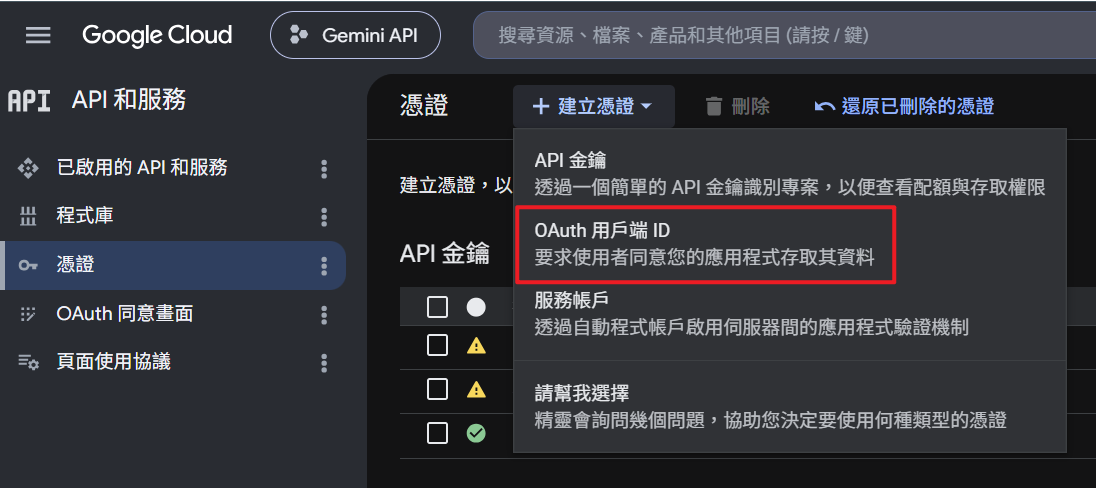Open 頁面使用協議 in the sidebar
1096x488 pixels.
113,361
